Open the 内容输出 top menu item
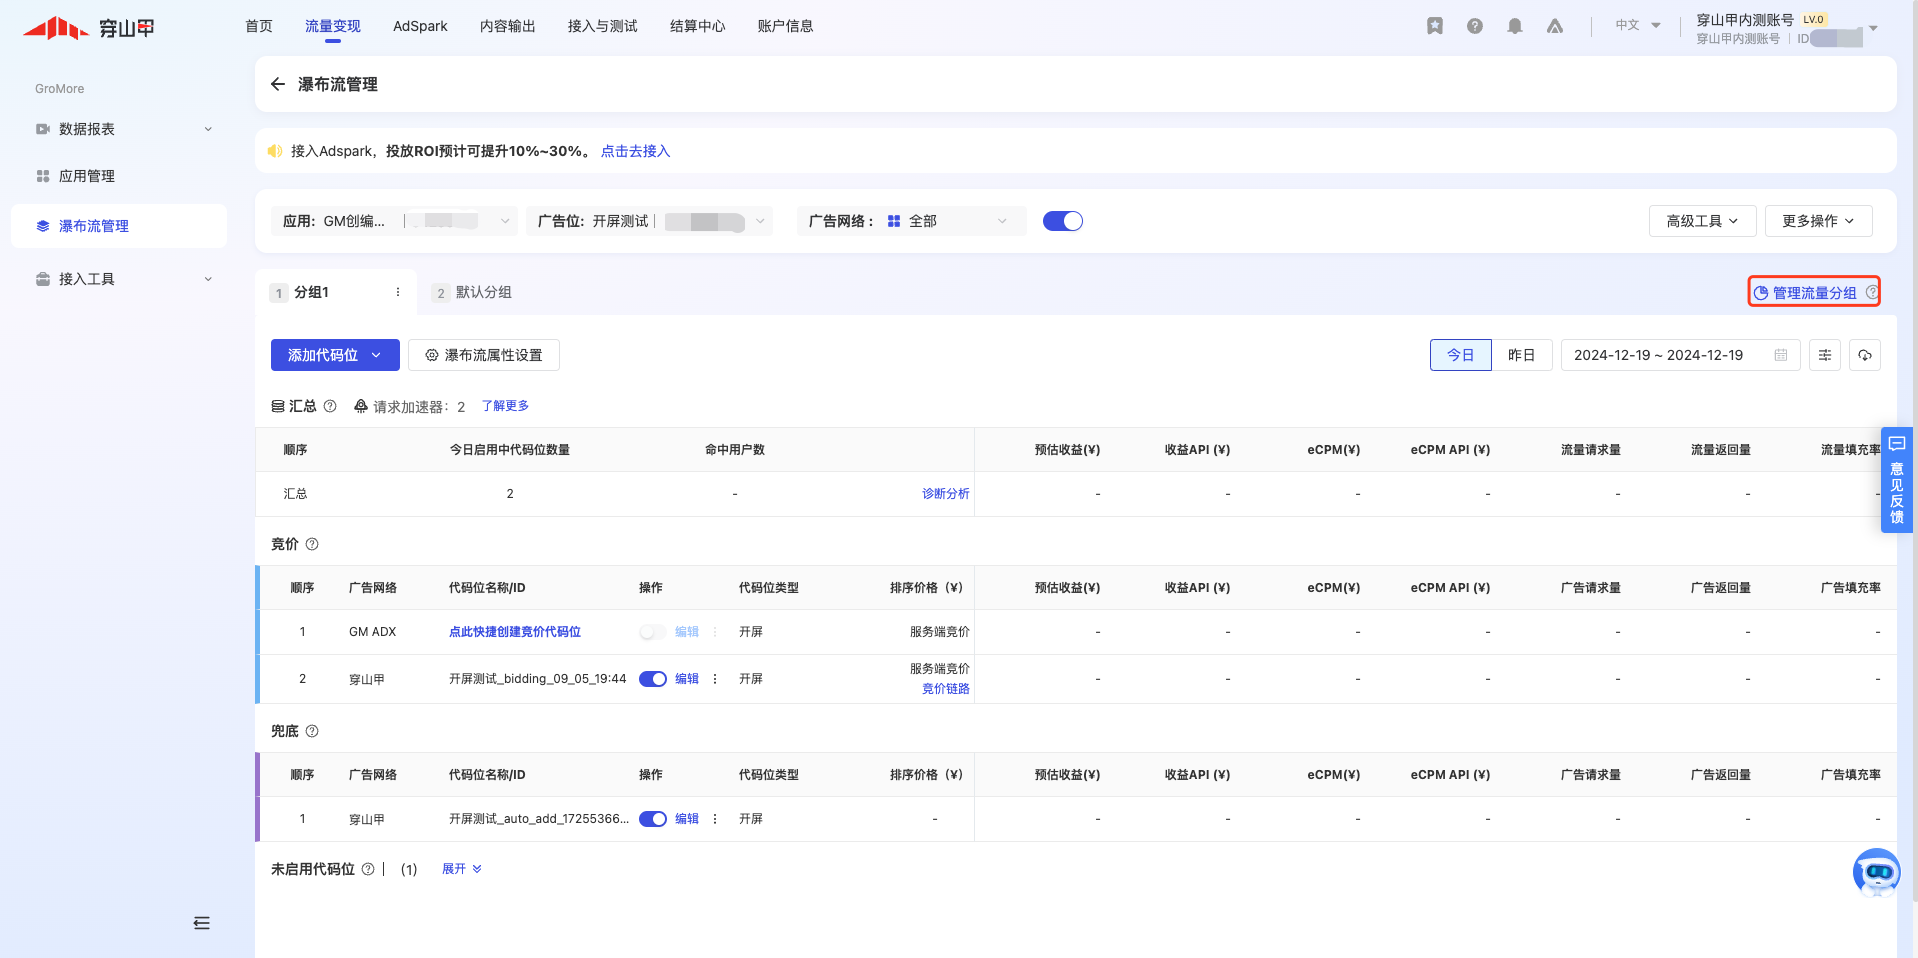 coord(508,26)
